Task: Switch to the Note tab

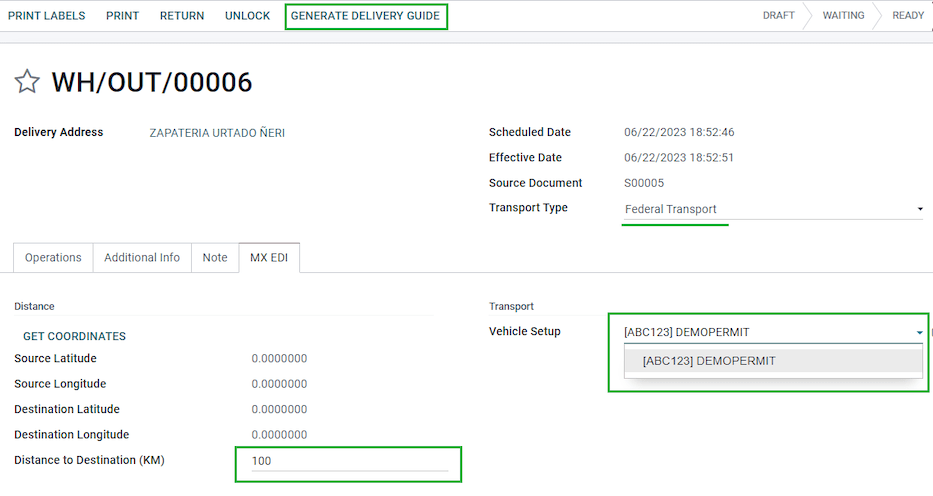Action: coord(215,257)
